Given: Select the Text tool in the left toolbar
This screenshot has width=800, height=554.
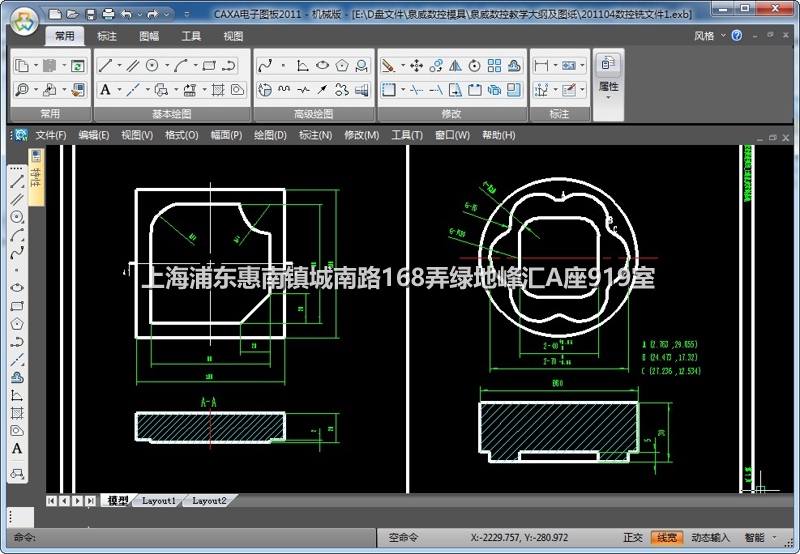Looking at the screenshot, I should [17, 449].
